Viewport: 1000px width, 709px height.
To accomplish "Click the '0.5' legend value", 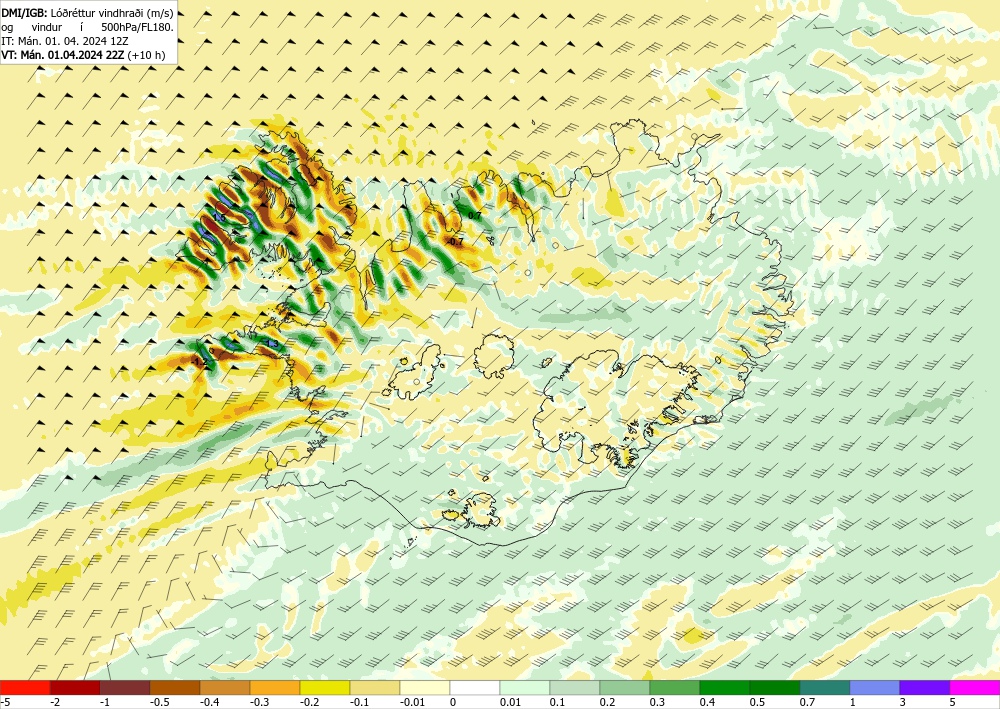I will 758,703.
